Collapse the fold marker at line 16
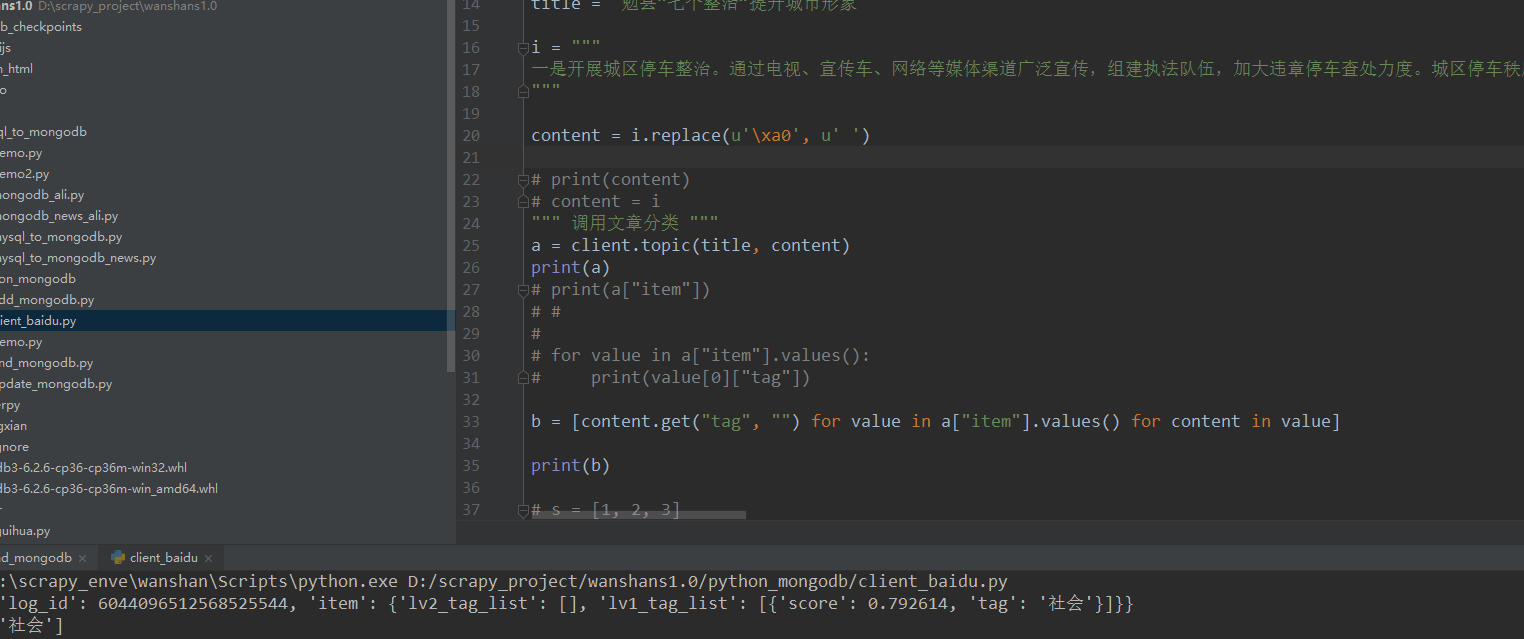Image resolution: width=1524 pixels, height=639 pixels. point(522,48)
